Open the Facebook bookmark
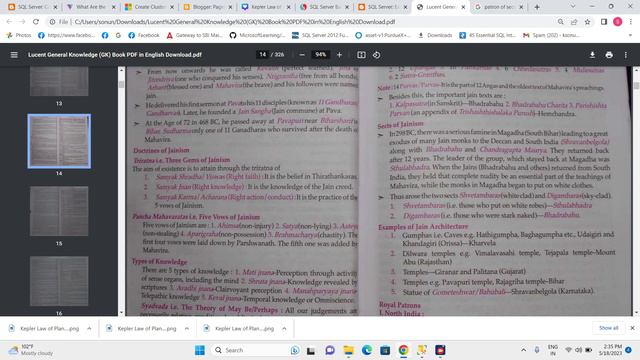Viewport: 640px width, 360px height. click(x=144, y=36)
